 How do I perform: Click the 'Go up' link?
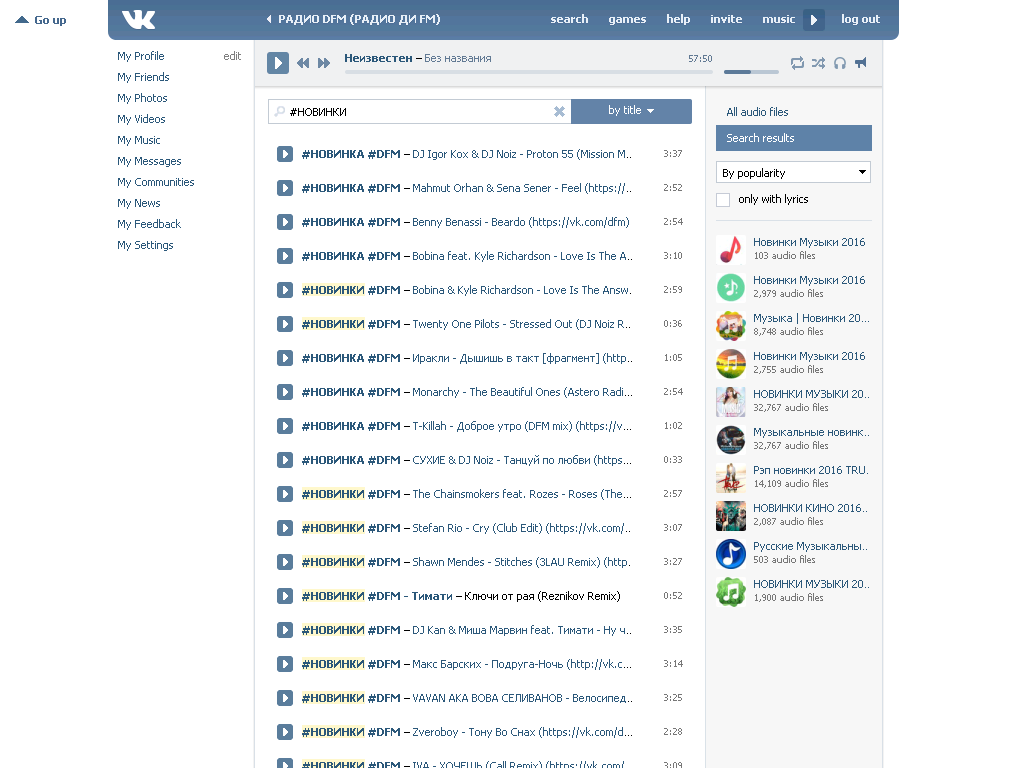(40, 20)
